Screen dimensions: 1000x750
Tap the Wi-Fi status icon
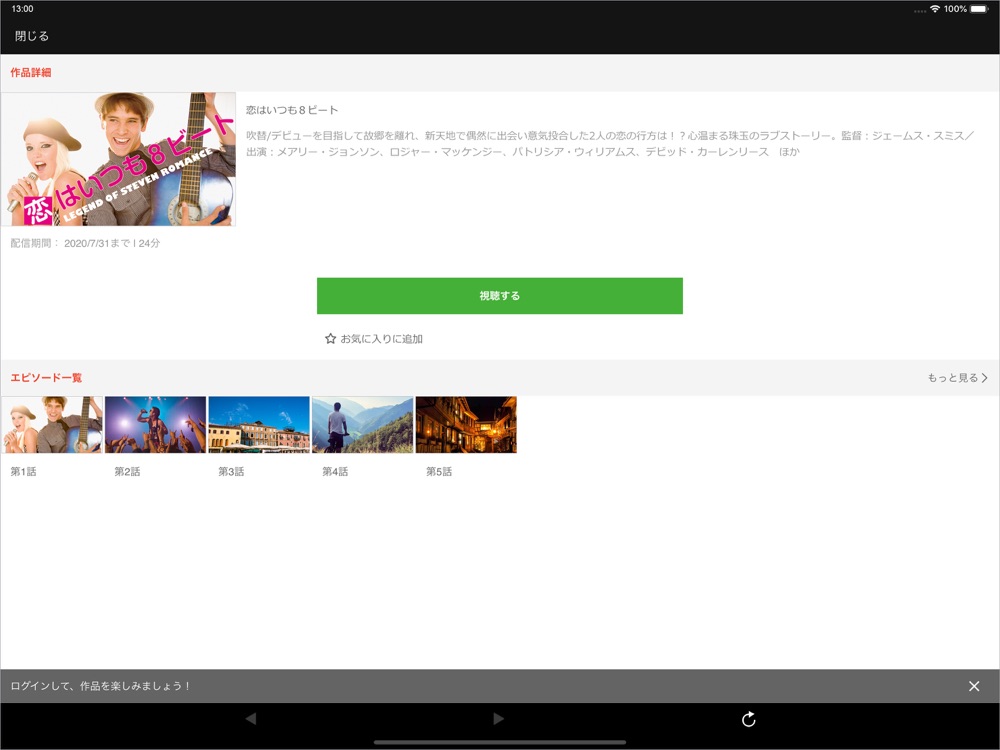point(935,9)
